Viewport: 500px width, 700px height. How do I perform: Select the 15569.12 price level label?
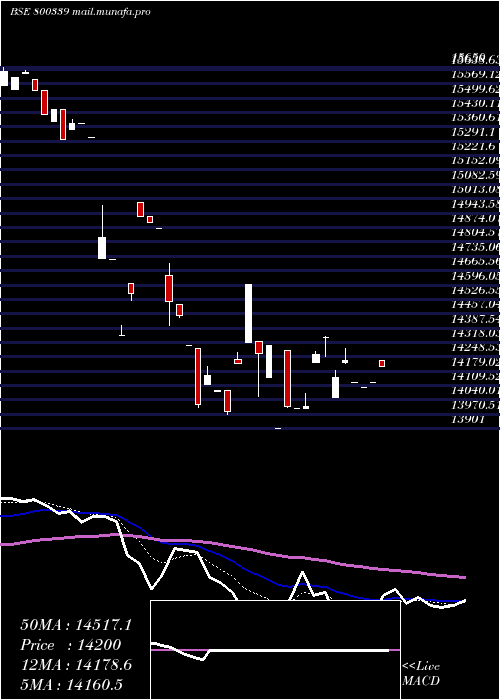[x=475, y=75]
